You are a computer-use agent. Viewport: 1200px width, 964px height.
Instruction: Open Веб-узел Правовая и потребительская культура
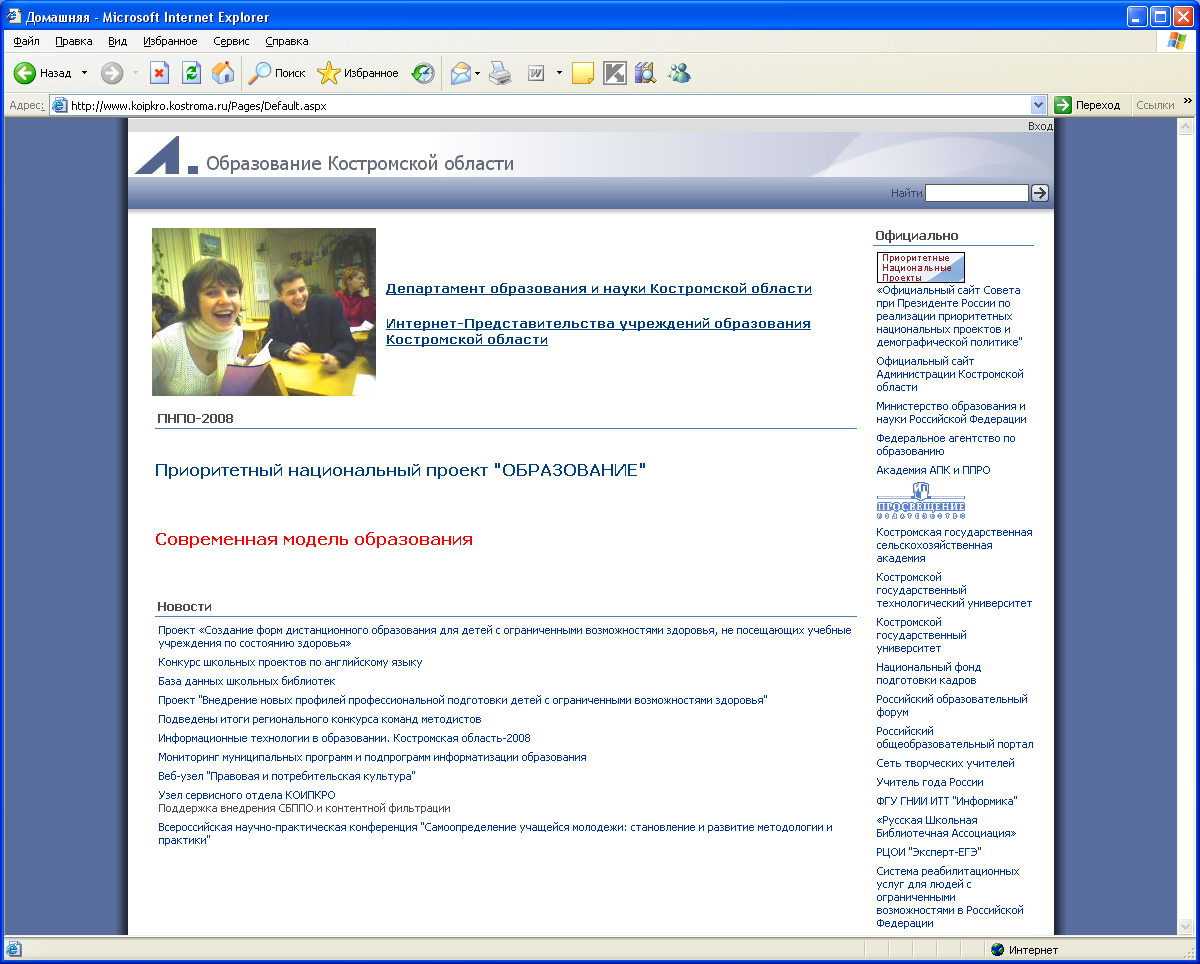click(287, 776)
